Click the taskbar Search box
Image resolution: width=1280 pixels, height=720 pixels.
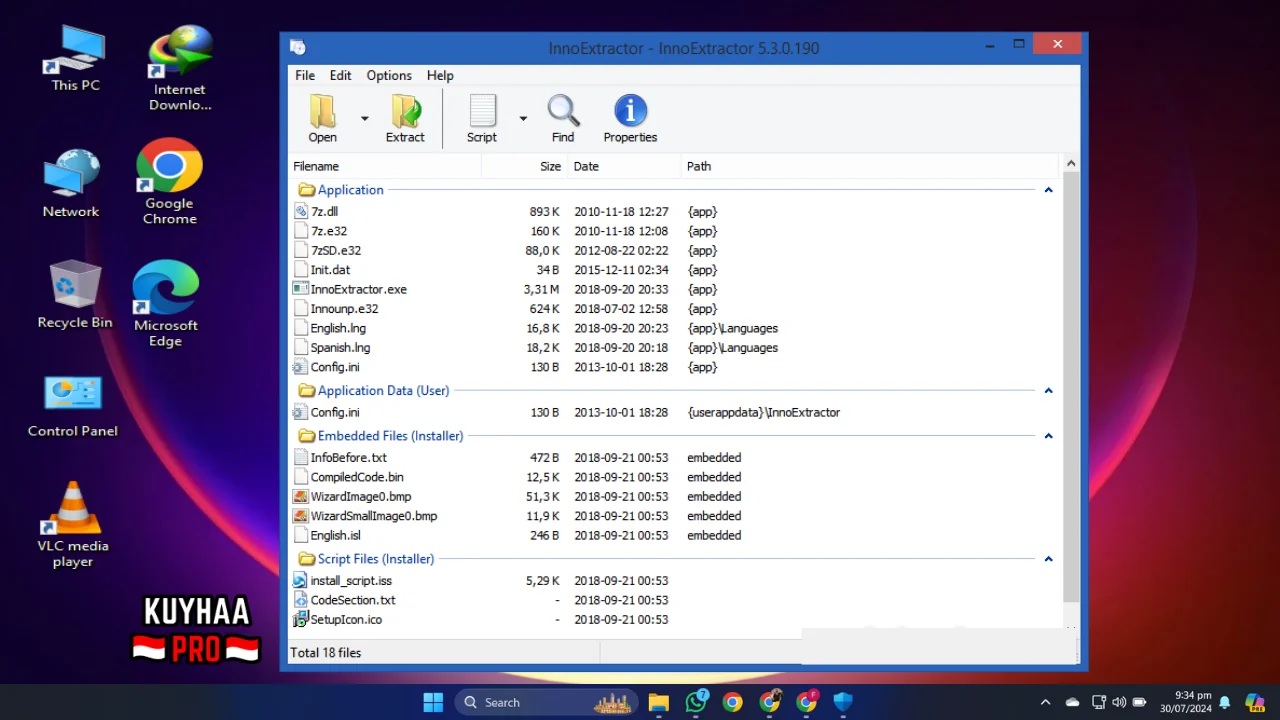click(548, 702)
